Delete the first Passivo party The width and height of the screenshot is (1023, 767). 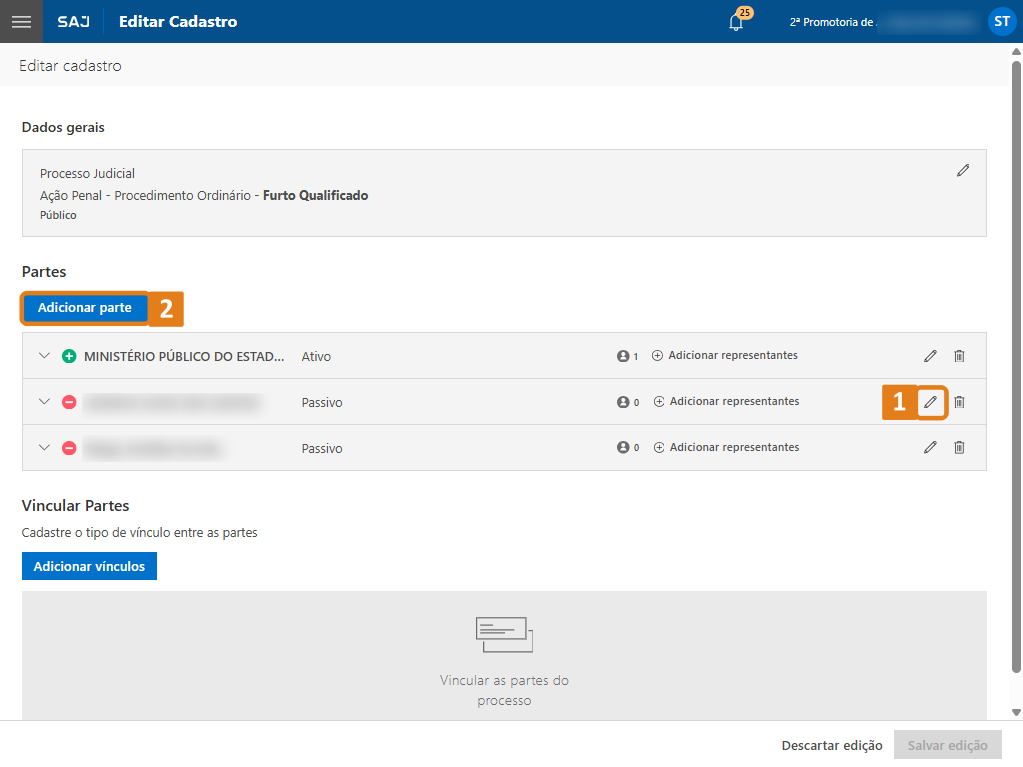pyautogui.click(x=959, y=402)
